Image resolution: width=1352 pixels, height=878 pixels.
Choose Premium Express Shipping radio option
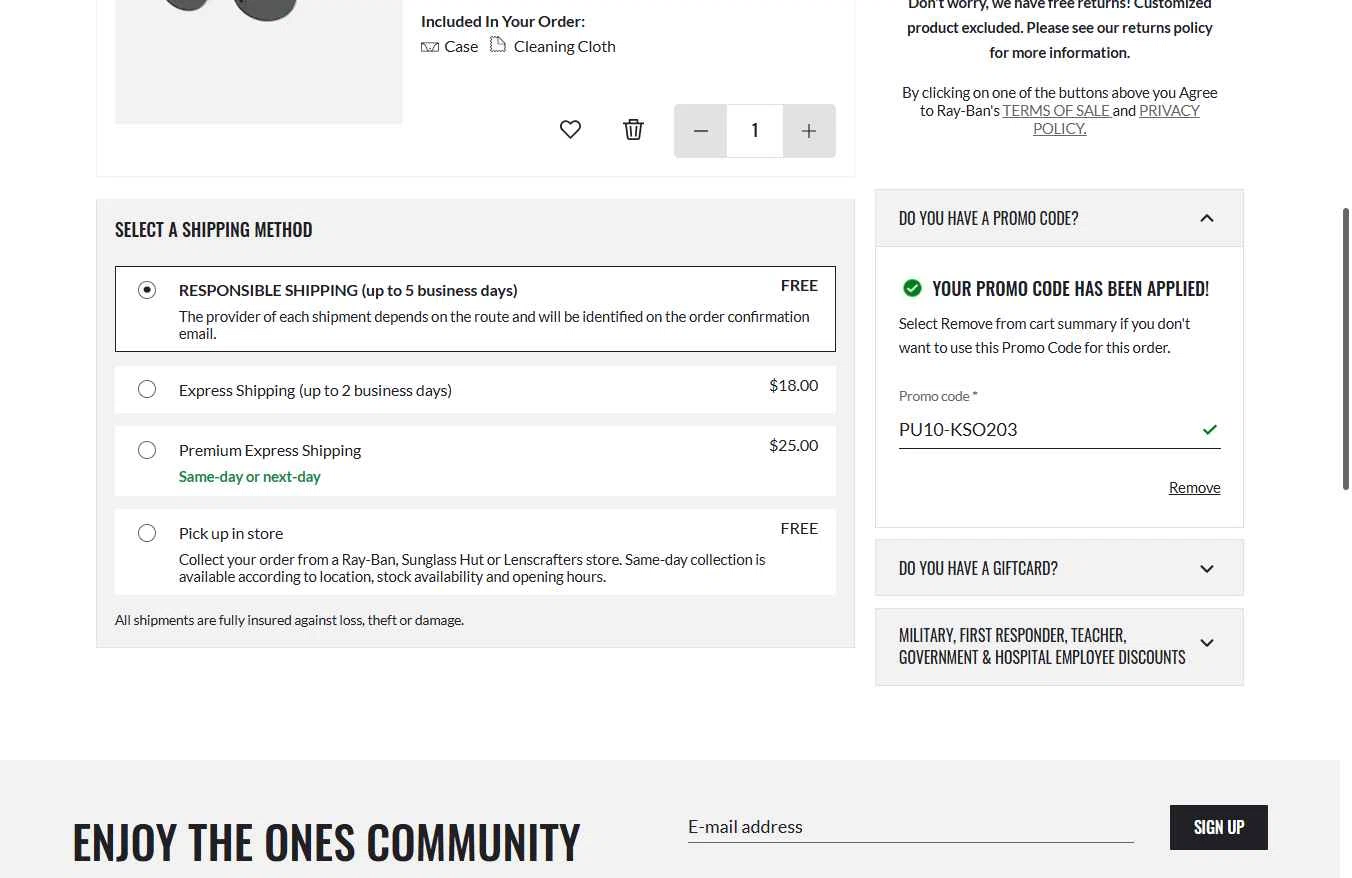[147, 450]
